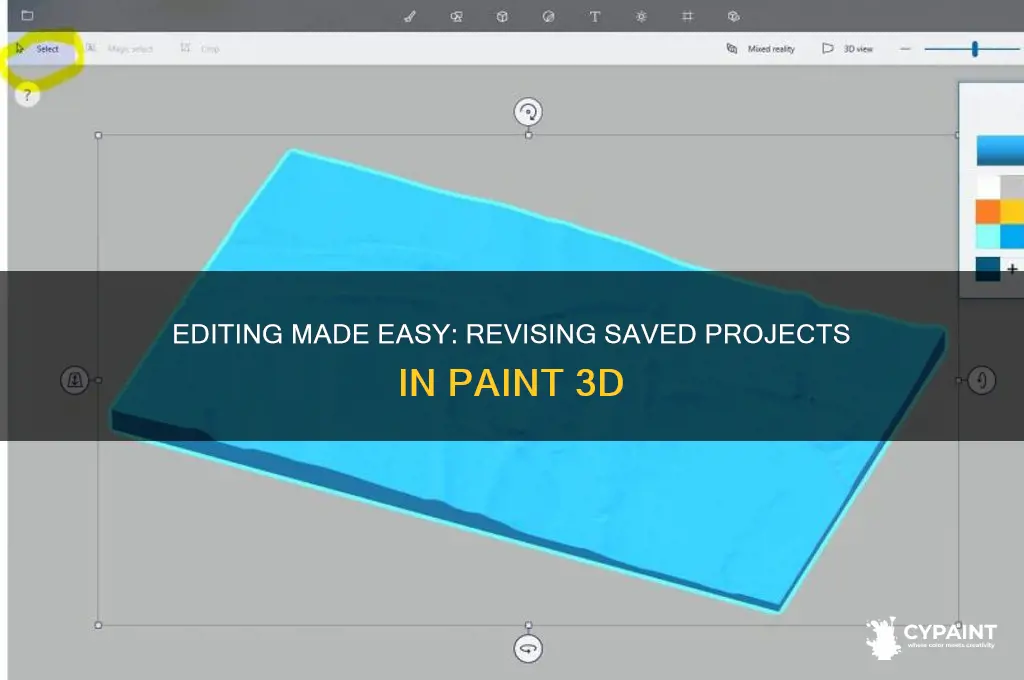The width and height of the screenshot is (1024, 680).
Task: Click the top-middle selection edge handle
Action: 528,135
